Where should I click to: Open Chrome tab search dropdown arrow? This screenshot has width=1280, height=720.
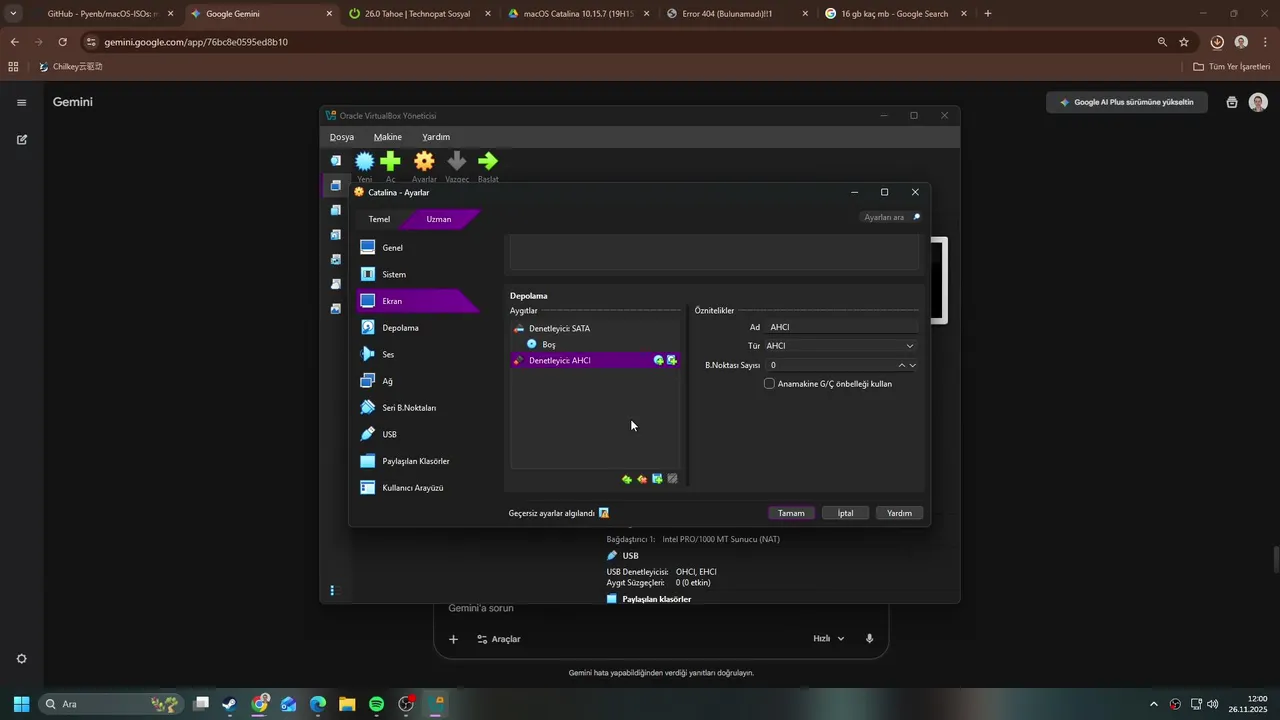point(13,14)
